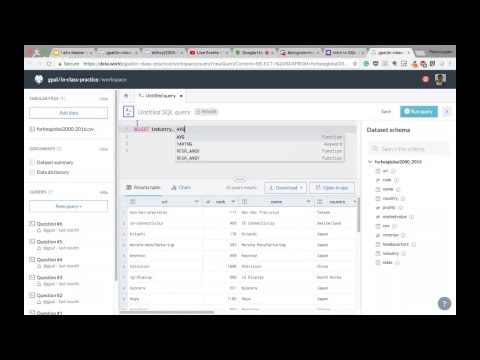This screenshot has height=360, width=480.
Task: Click Open in app button
Action: pyautogui.click(x=332, y=188)
